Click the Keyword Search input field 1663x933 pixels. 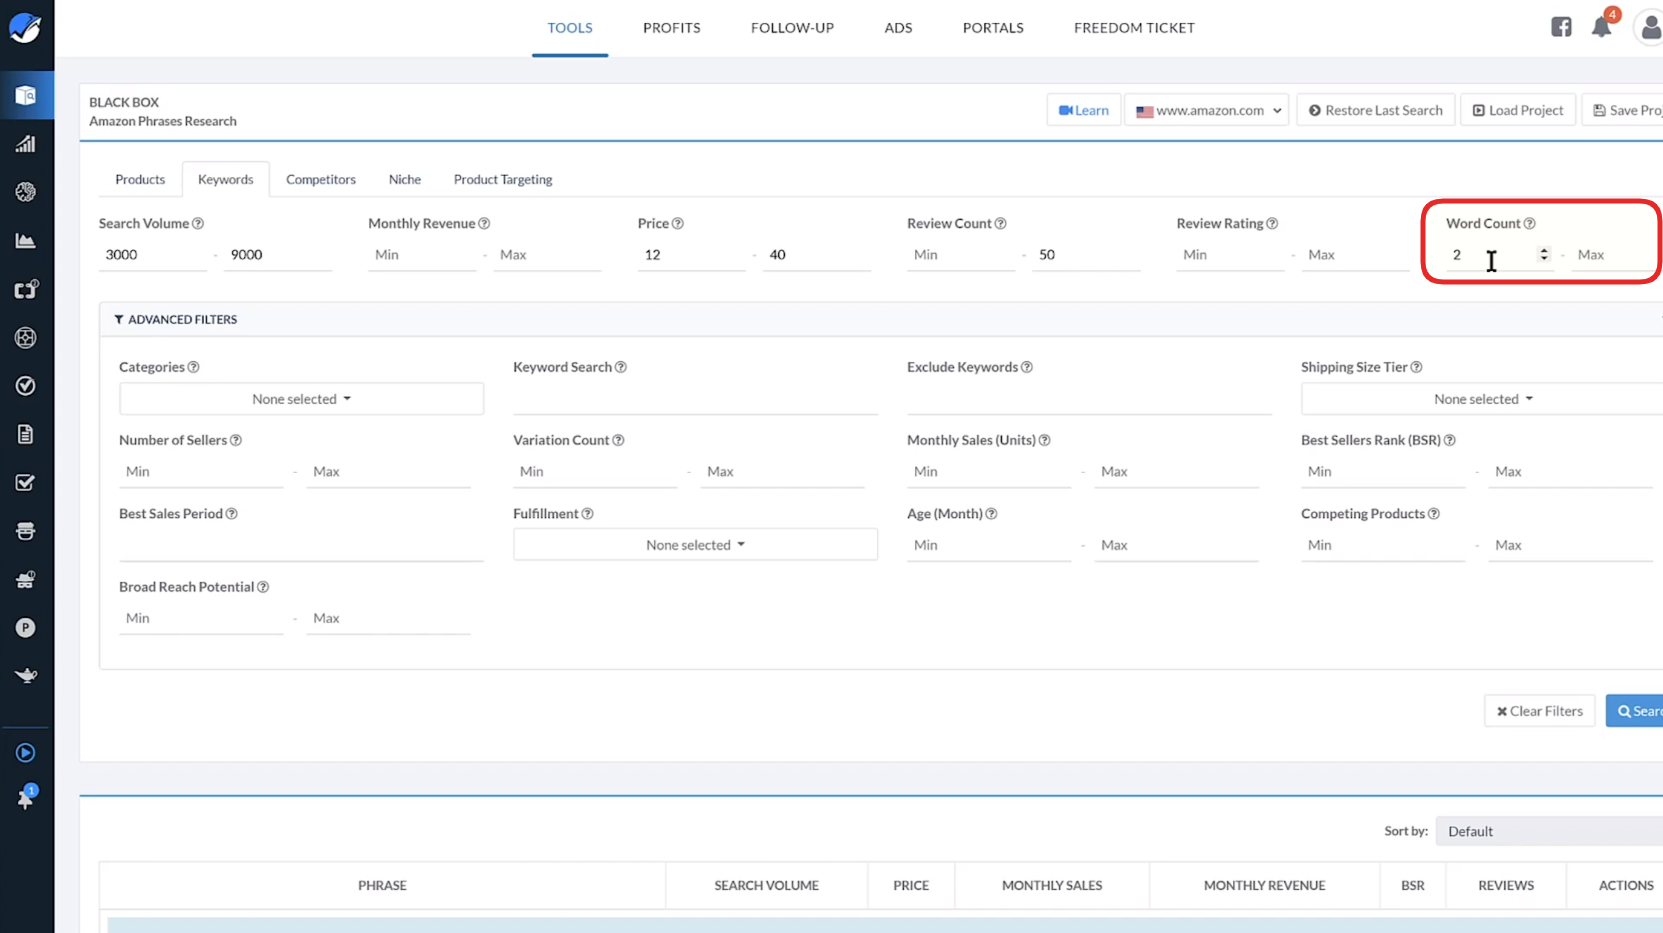coord(695,399)
